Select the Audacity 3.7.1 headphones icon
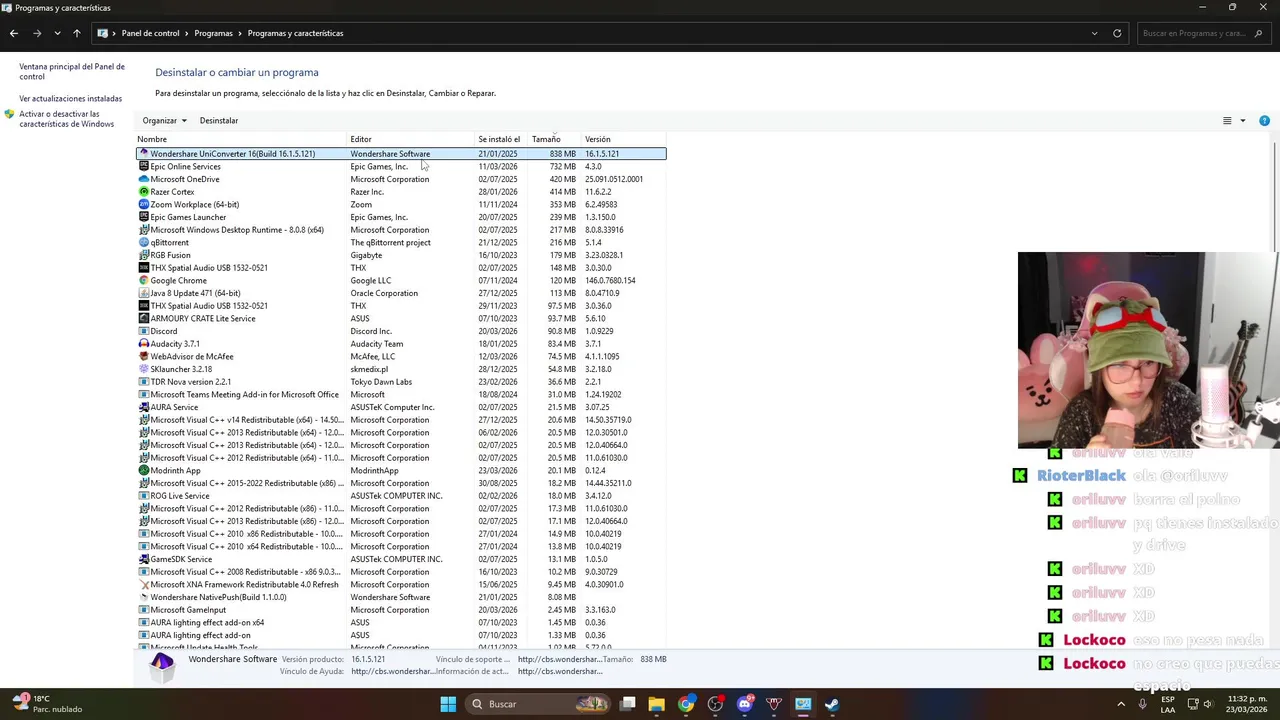1280x720 pixels. pyautogui.click(x=143, y=344)
